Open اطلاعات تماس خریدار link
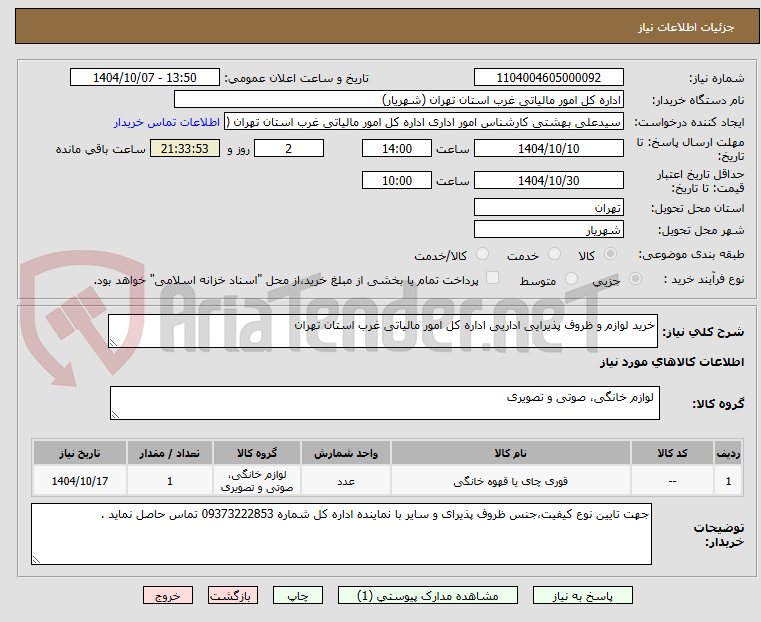The height and width of the screenshot is (622, 761). click(x=167, y=122)
